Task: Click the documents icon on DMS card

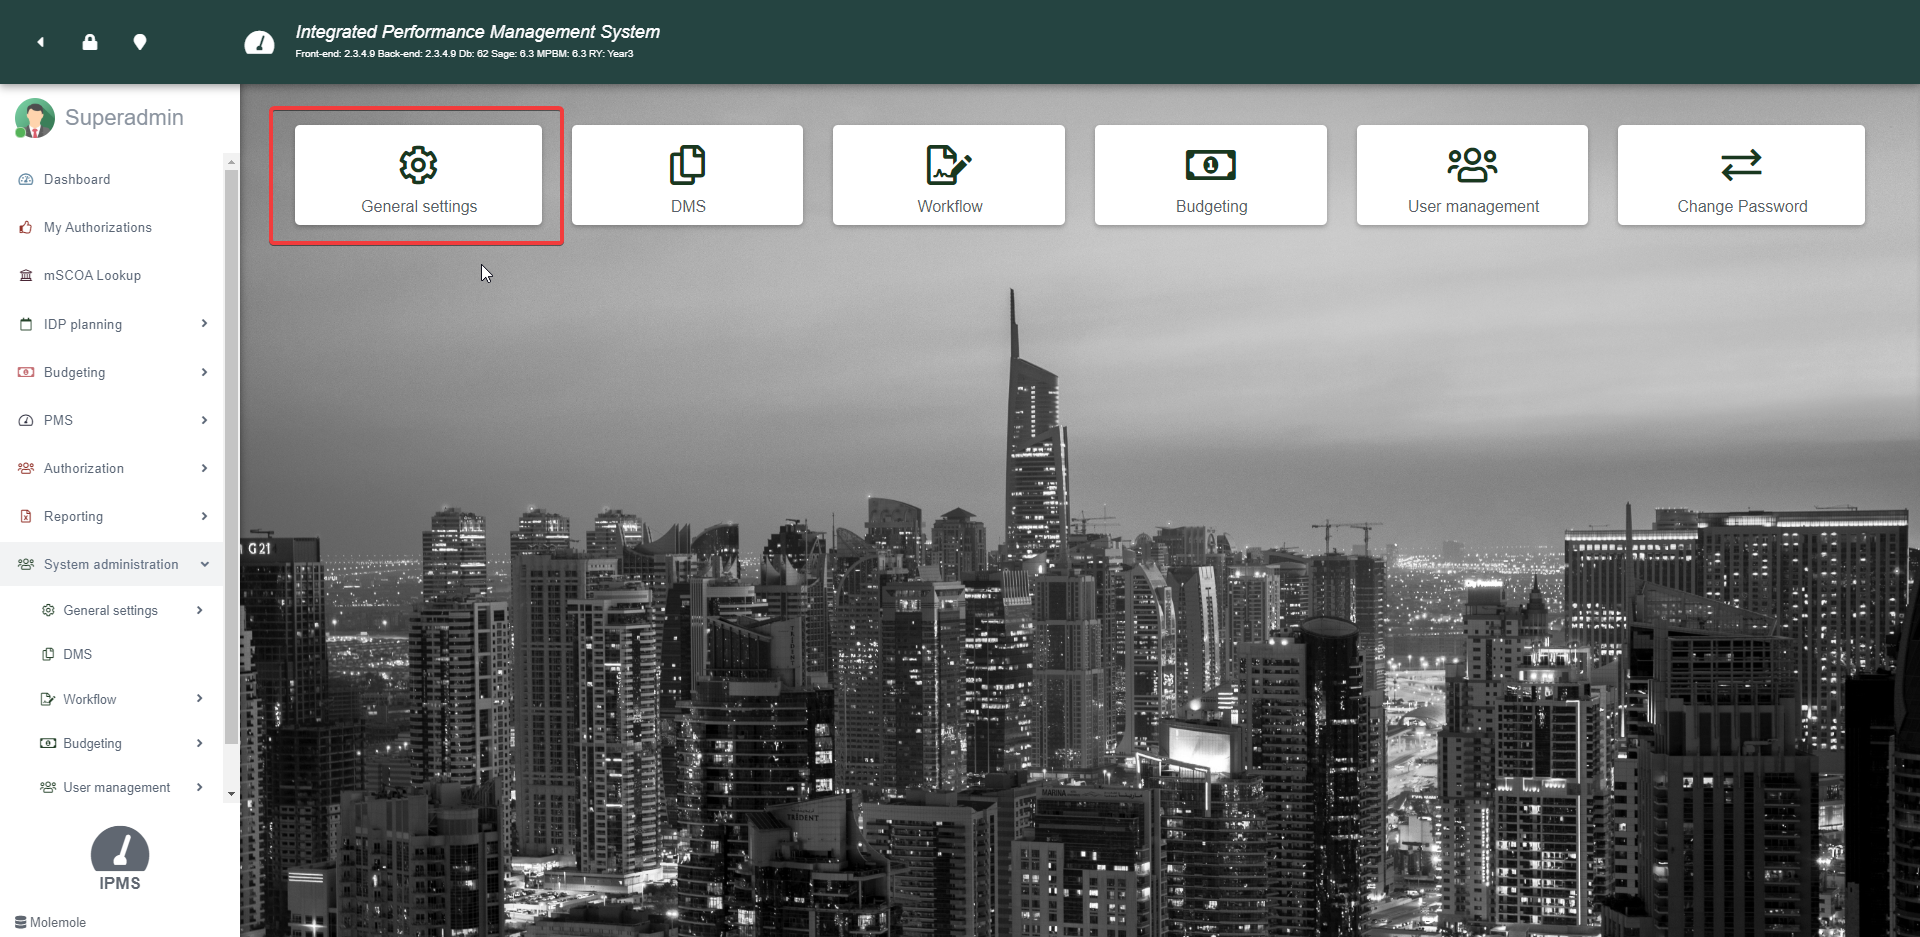Action: pyautogui.click(x=687, y=165)
